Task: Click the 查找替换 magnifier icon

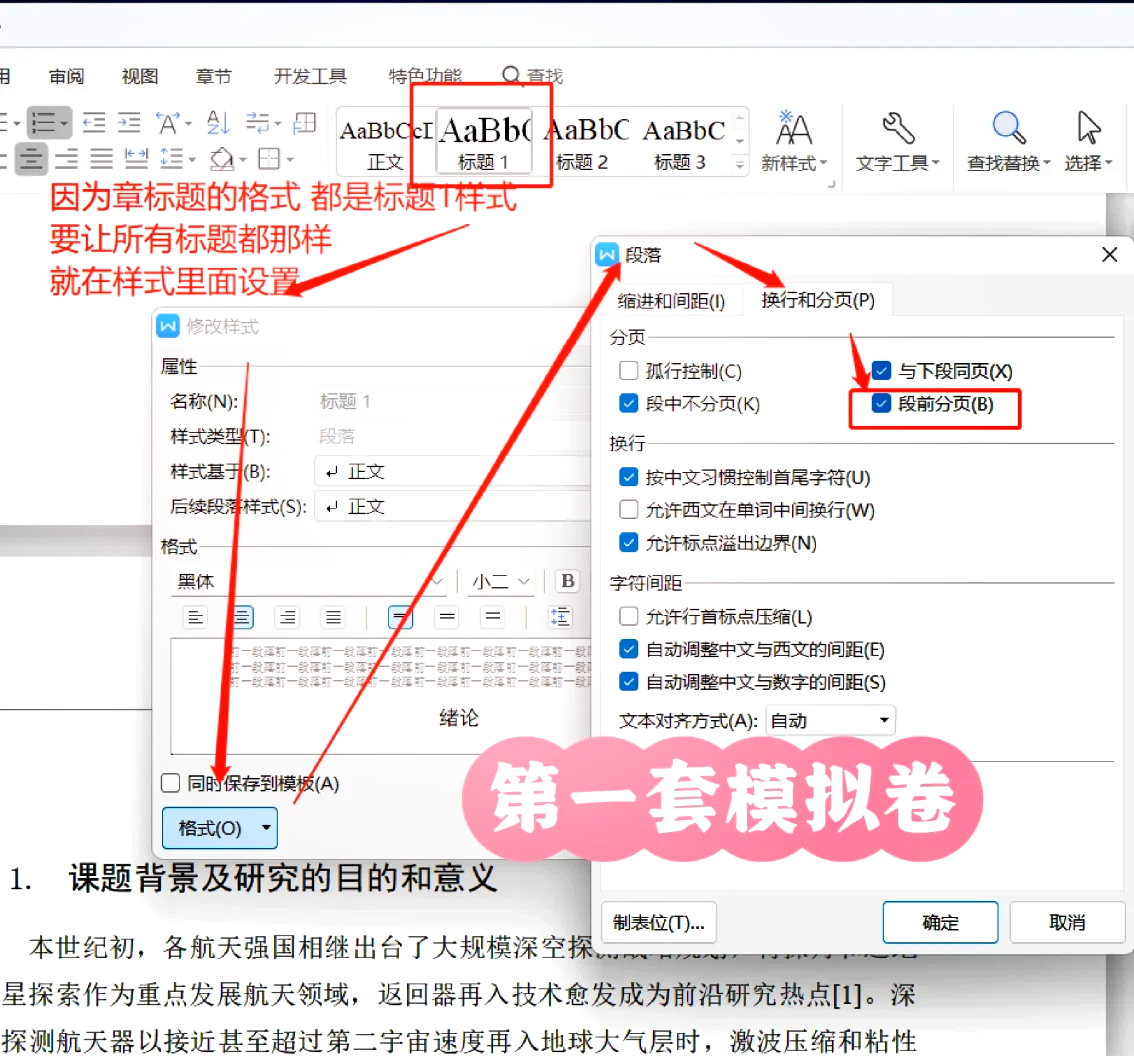Action: (1008, 130)
